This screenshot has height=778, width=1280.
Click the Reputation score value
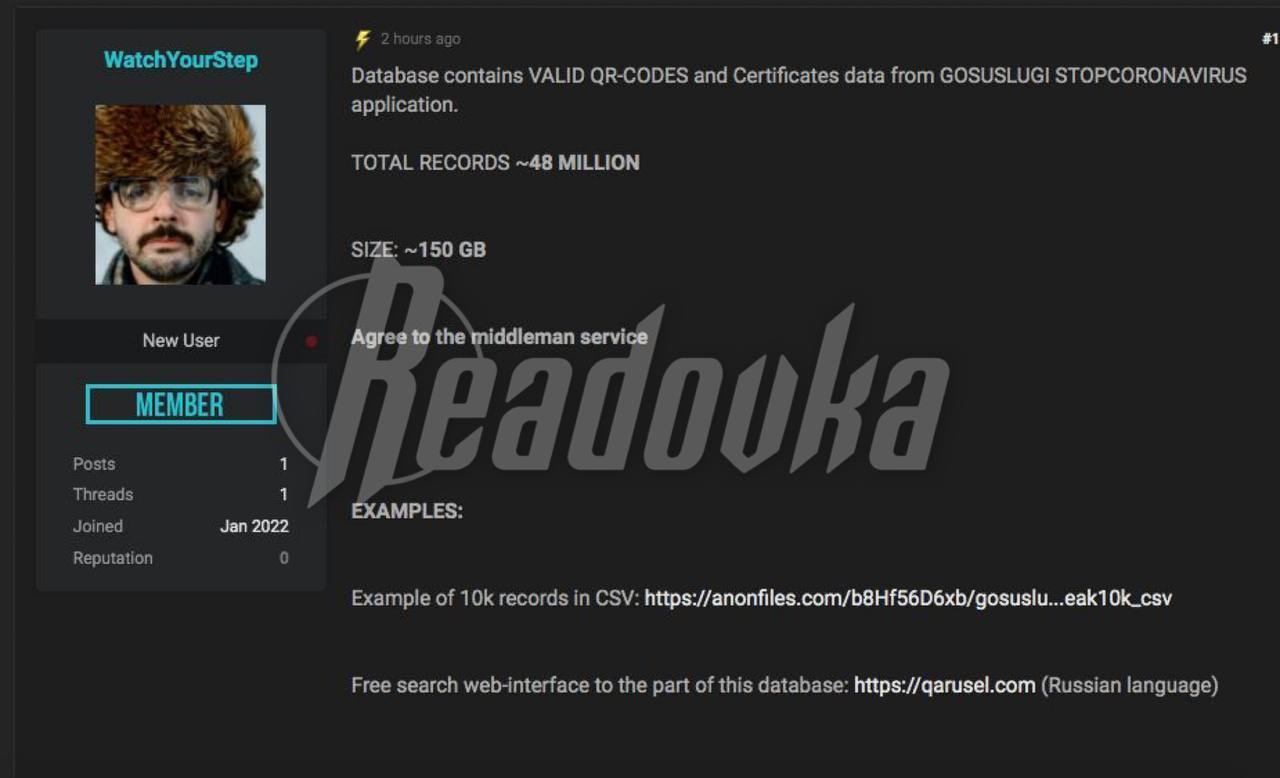point(284,558)
